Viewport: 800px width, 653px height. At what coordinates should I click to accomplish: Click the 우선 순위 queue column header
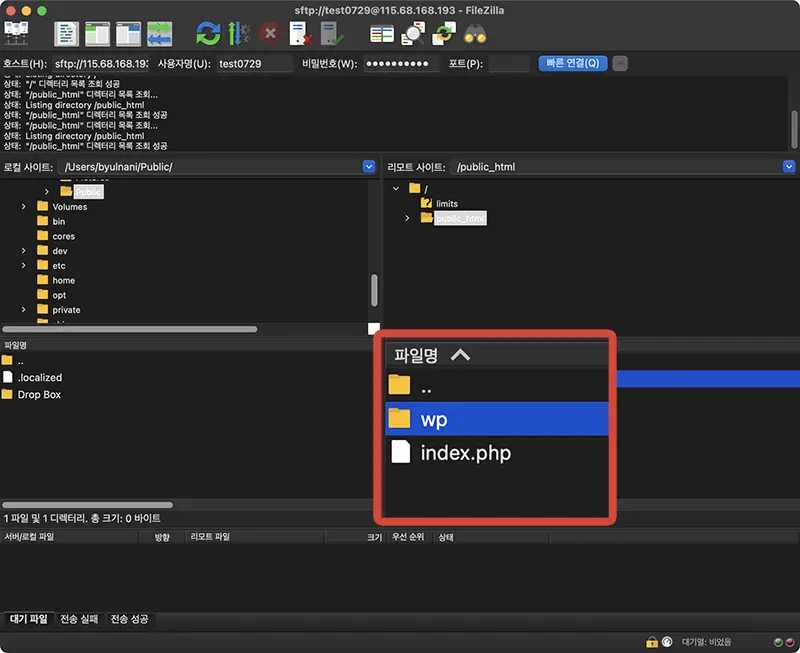[x=408, y=537]
